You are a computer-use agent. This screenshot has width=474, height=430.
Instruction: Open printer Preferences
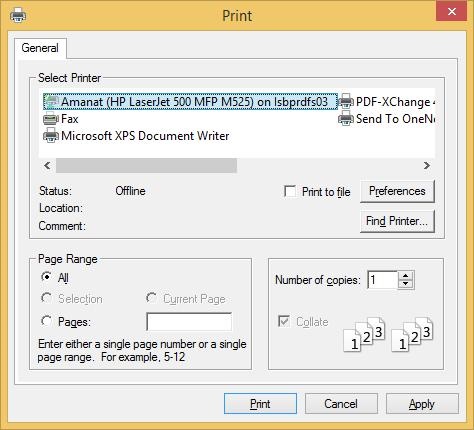tap(397, 191)
